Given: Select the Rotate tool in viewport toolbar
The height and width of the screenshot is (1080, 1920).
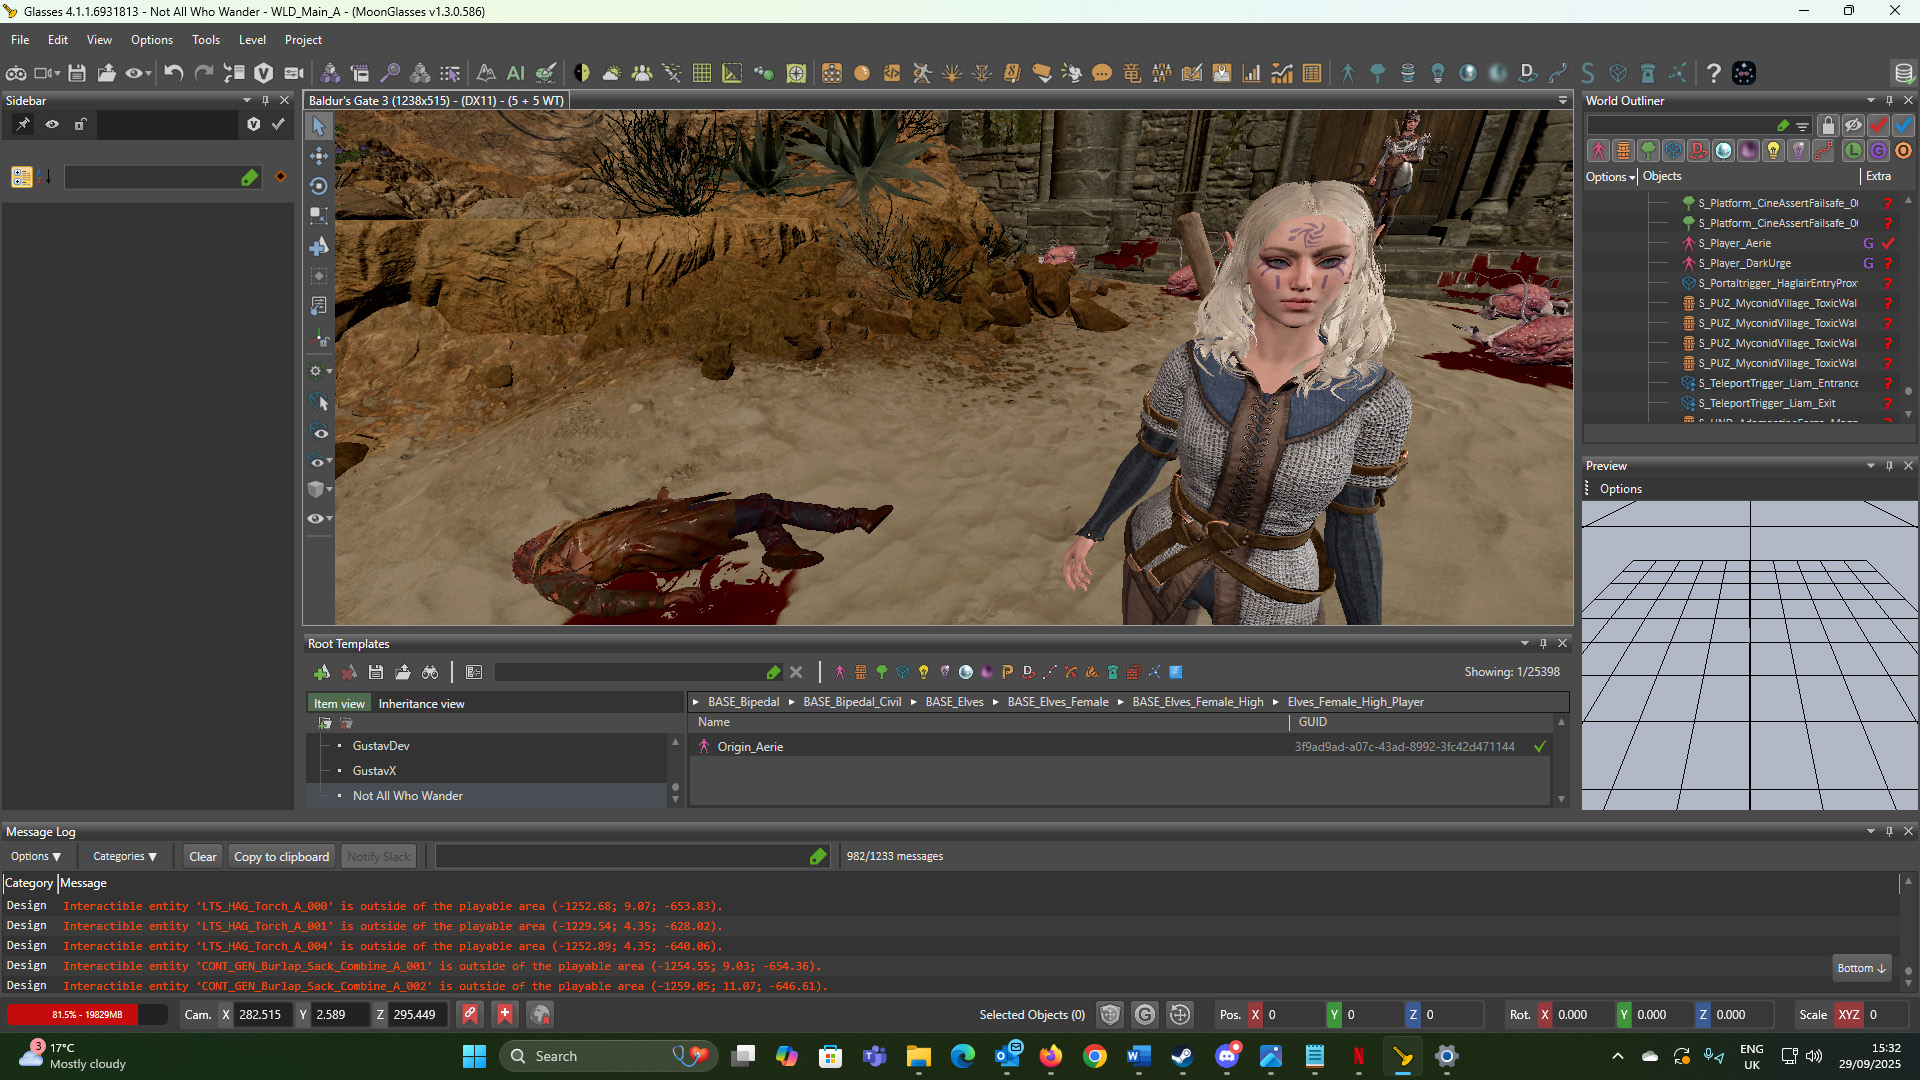Looking at the screenshot, I should (319, 186).
